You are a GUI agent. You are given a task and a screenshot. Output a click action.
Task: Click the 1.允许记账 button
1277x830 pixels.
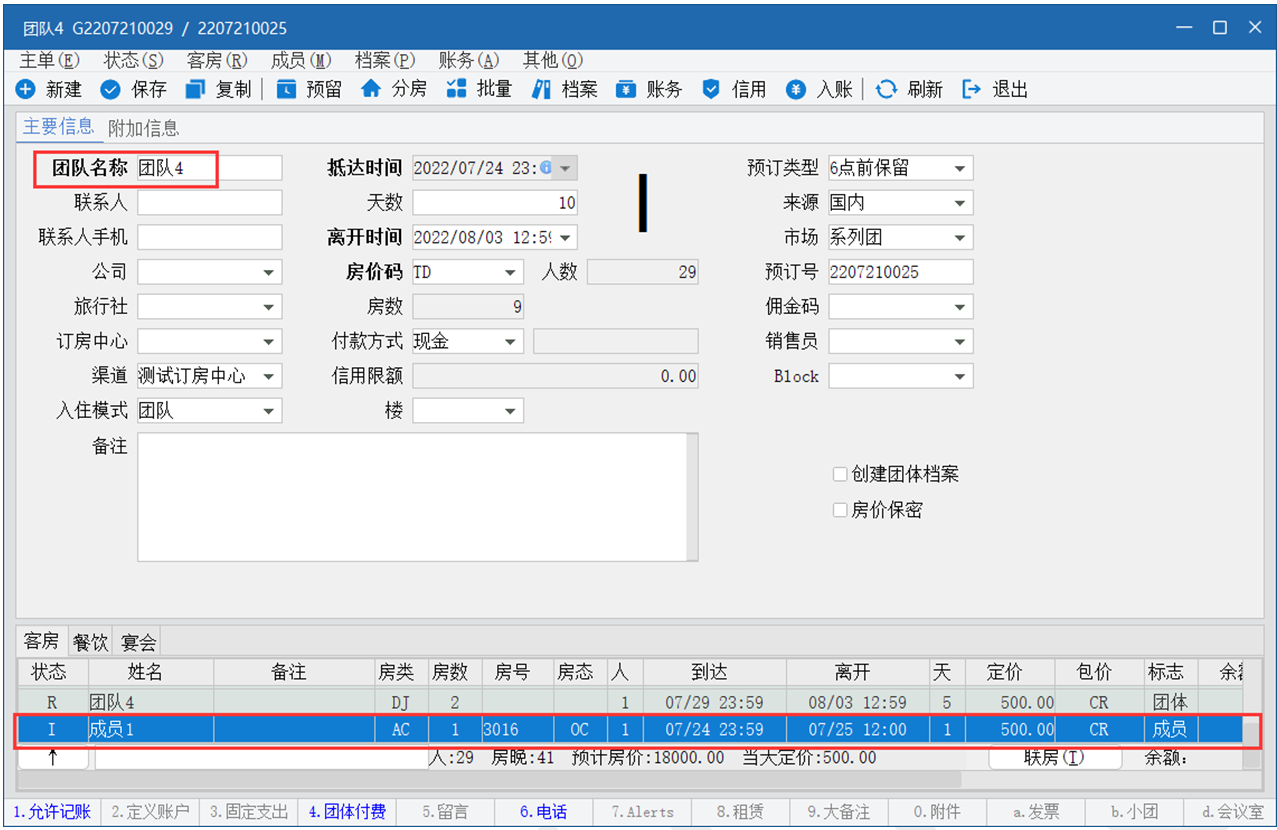pos(52,812)
